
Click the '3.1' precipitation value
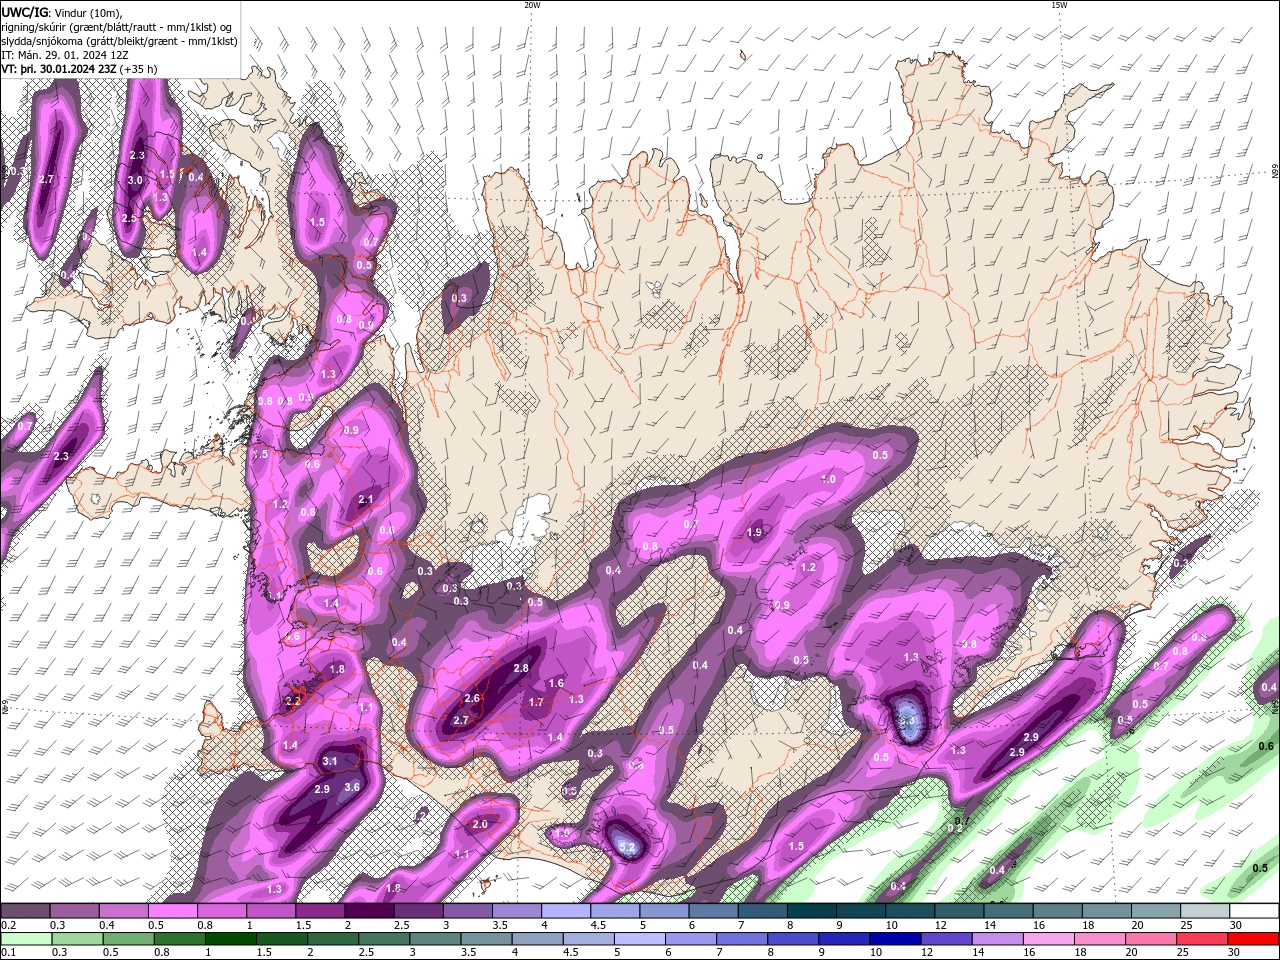[329, 761]
